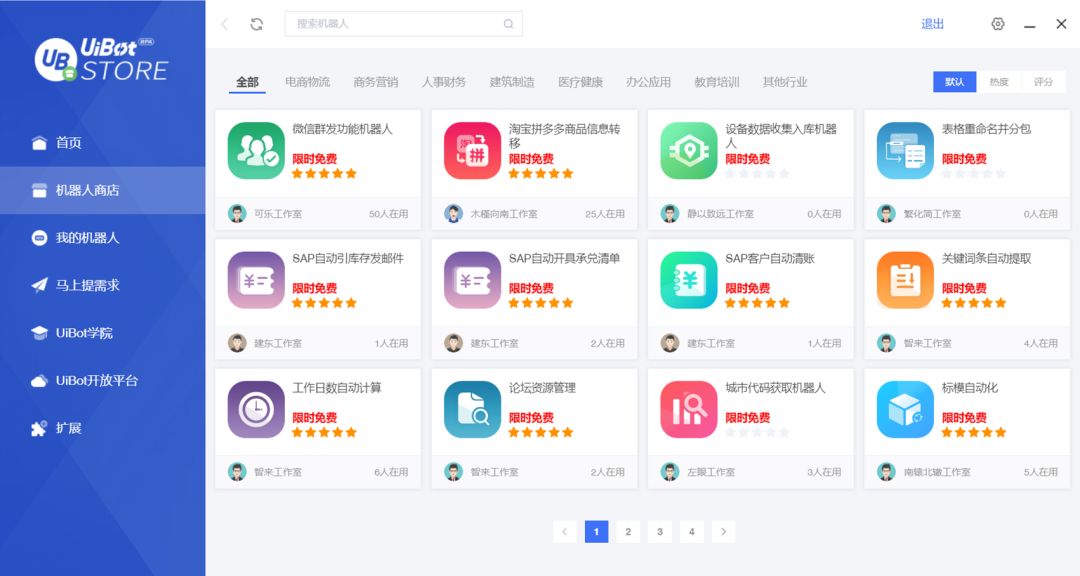Switch to the 办公应用 category tab
The width and height of the screenshot is (1080, 576).
click(x=648, y=82)
